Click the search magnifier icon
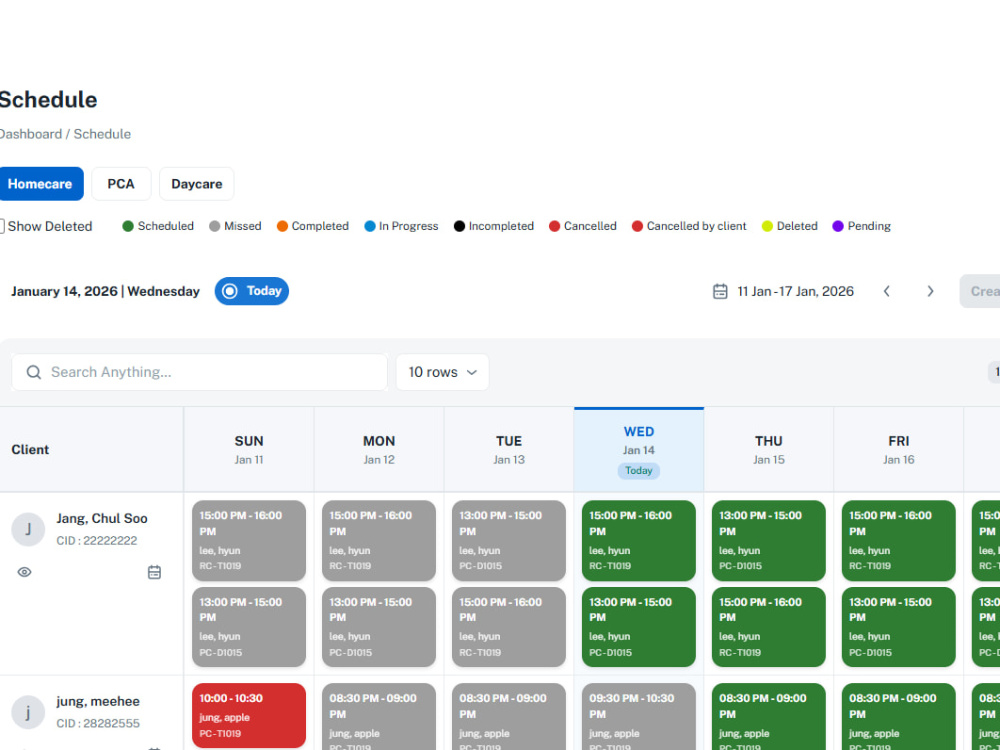 point(34,372)
